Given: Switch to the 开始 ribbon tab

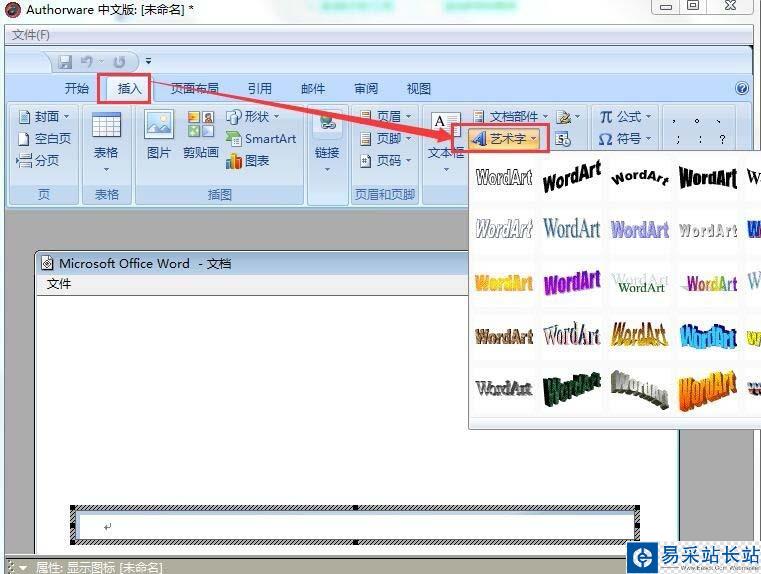Looking at the screenshot, I should [77, 88].
